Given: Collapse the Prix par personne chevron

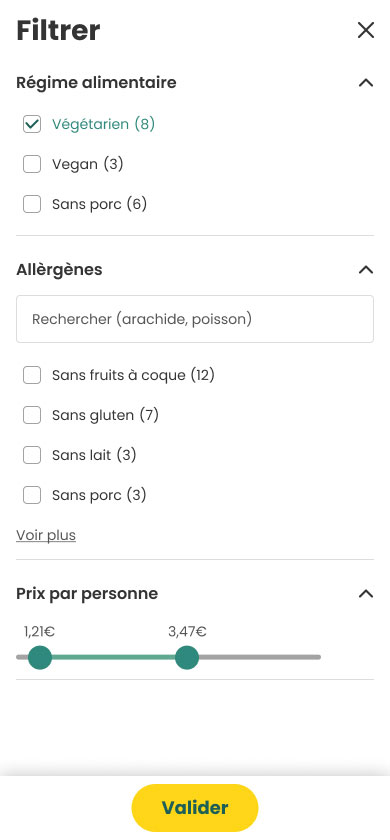Looking at the screenshot, I should (365, 594).
